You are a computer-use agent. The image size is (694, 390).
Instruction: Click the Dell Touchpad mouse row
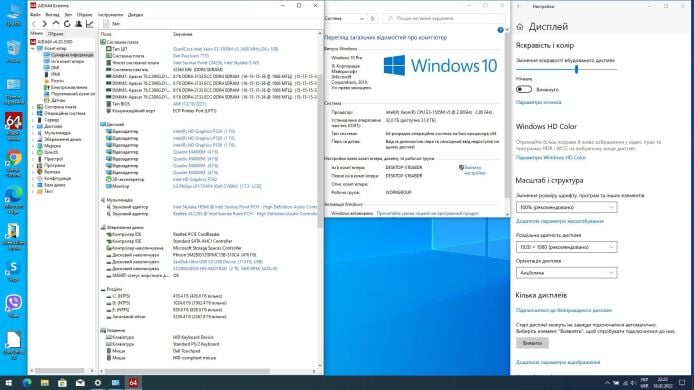tap(153, 351)
